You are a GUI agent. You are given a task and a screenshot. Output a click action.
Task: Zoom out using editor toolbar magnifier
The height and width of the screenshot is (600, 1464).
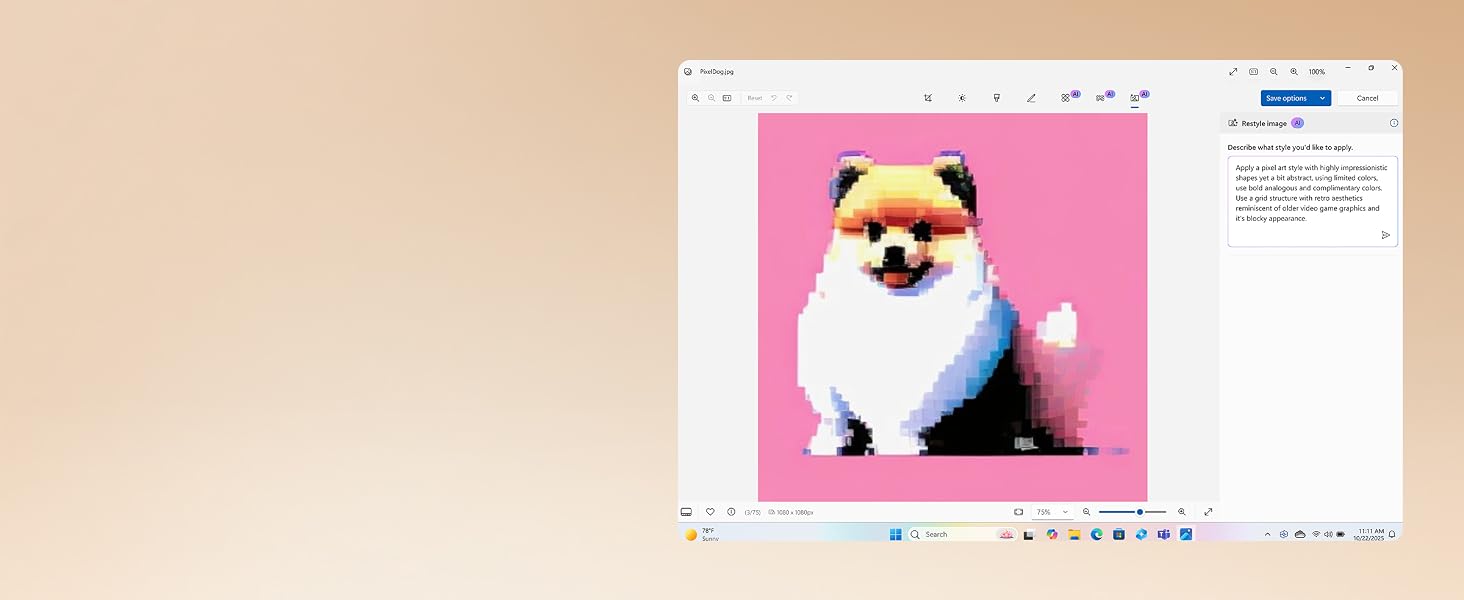[711, 98]
